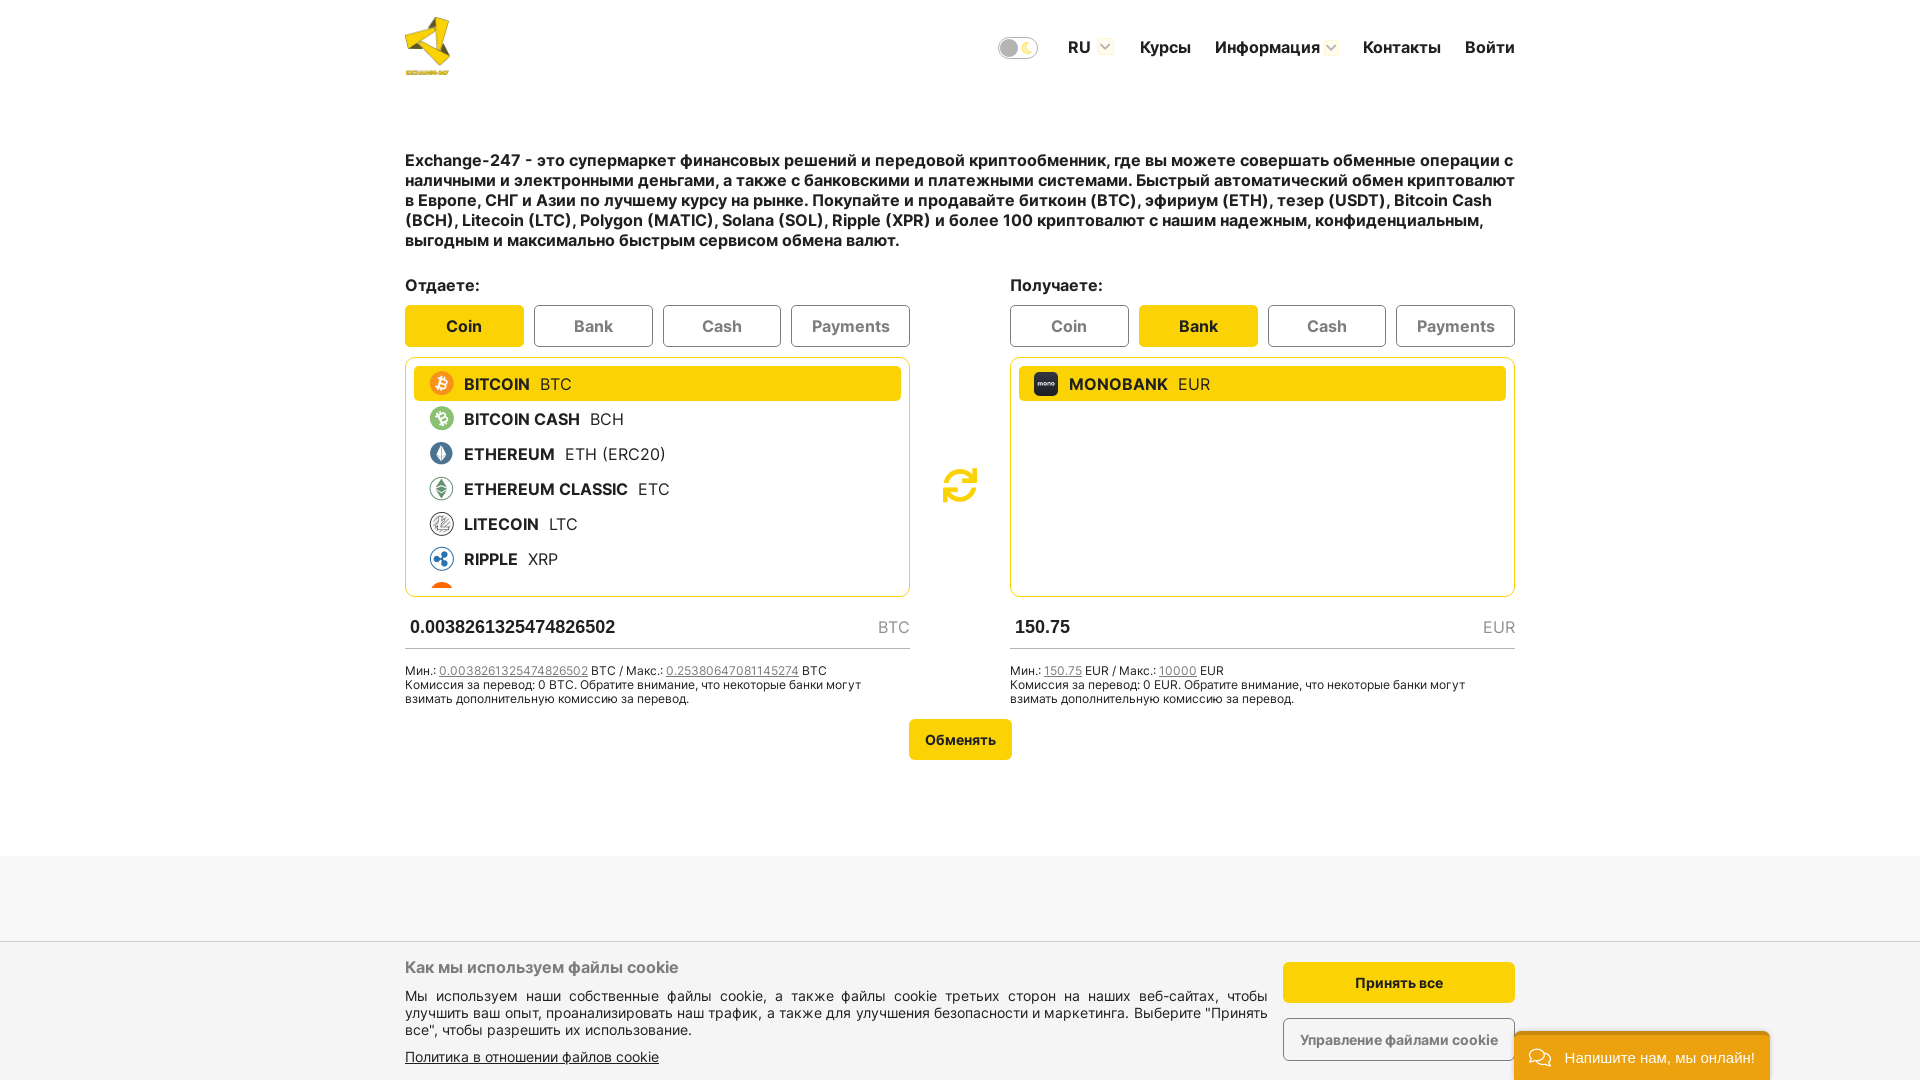The width and height of the screenshot is (1920, 1080).
Task: Choose the Ethereum Classic ETC icon
Action: (x=441, y=489)
